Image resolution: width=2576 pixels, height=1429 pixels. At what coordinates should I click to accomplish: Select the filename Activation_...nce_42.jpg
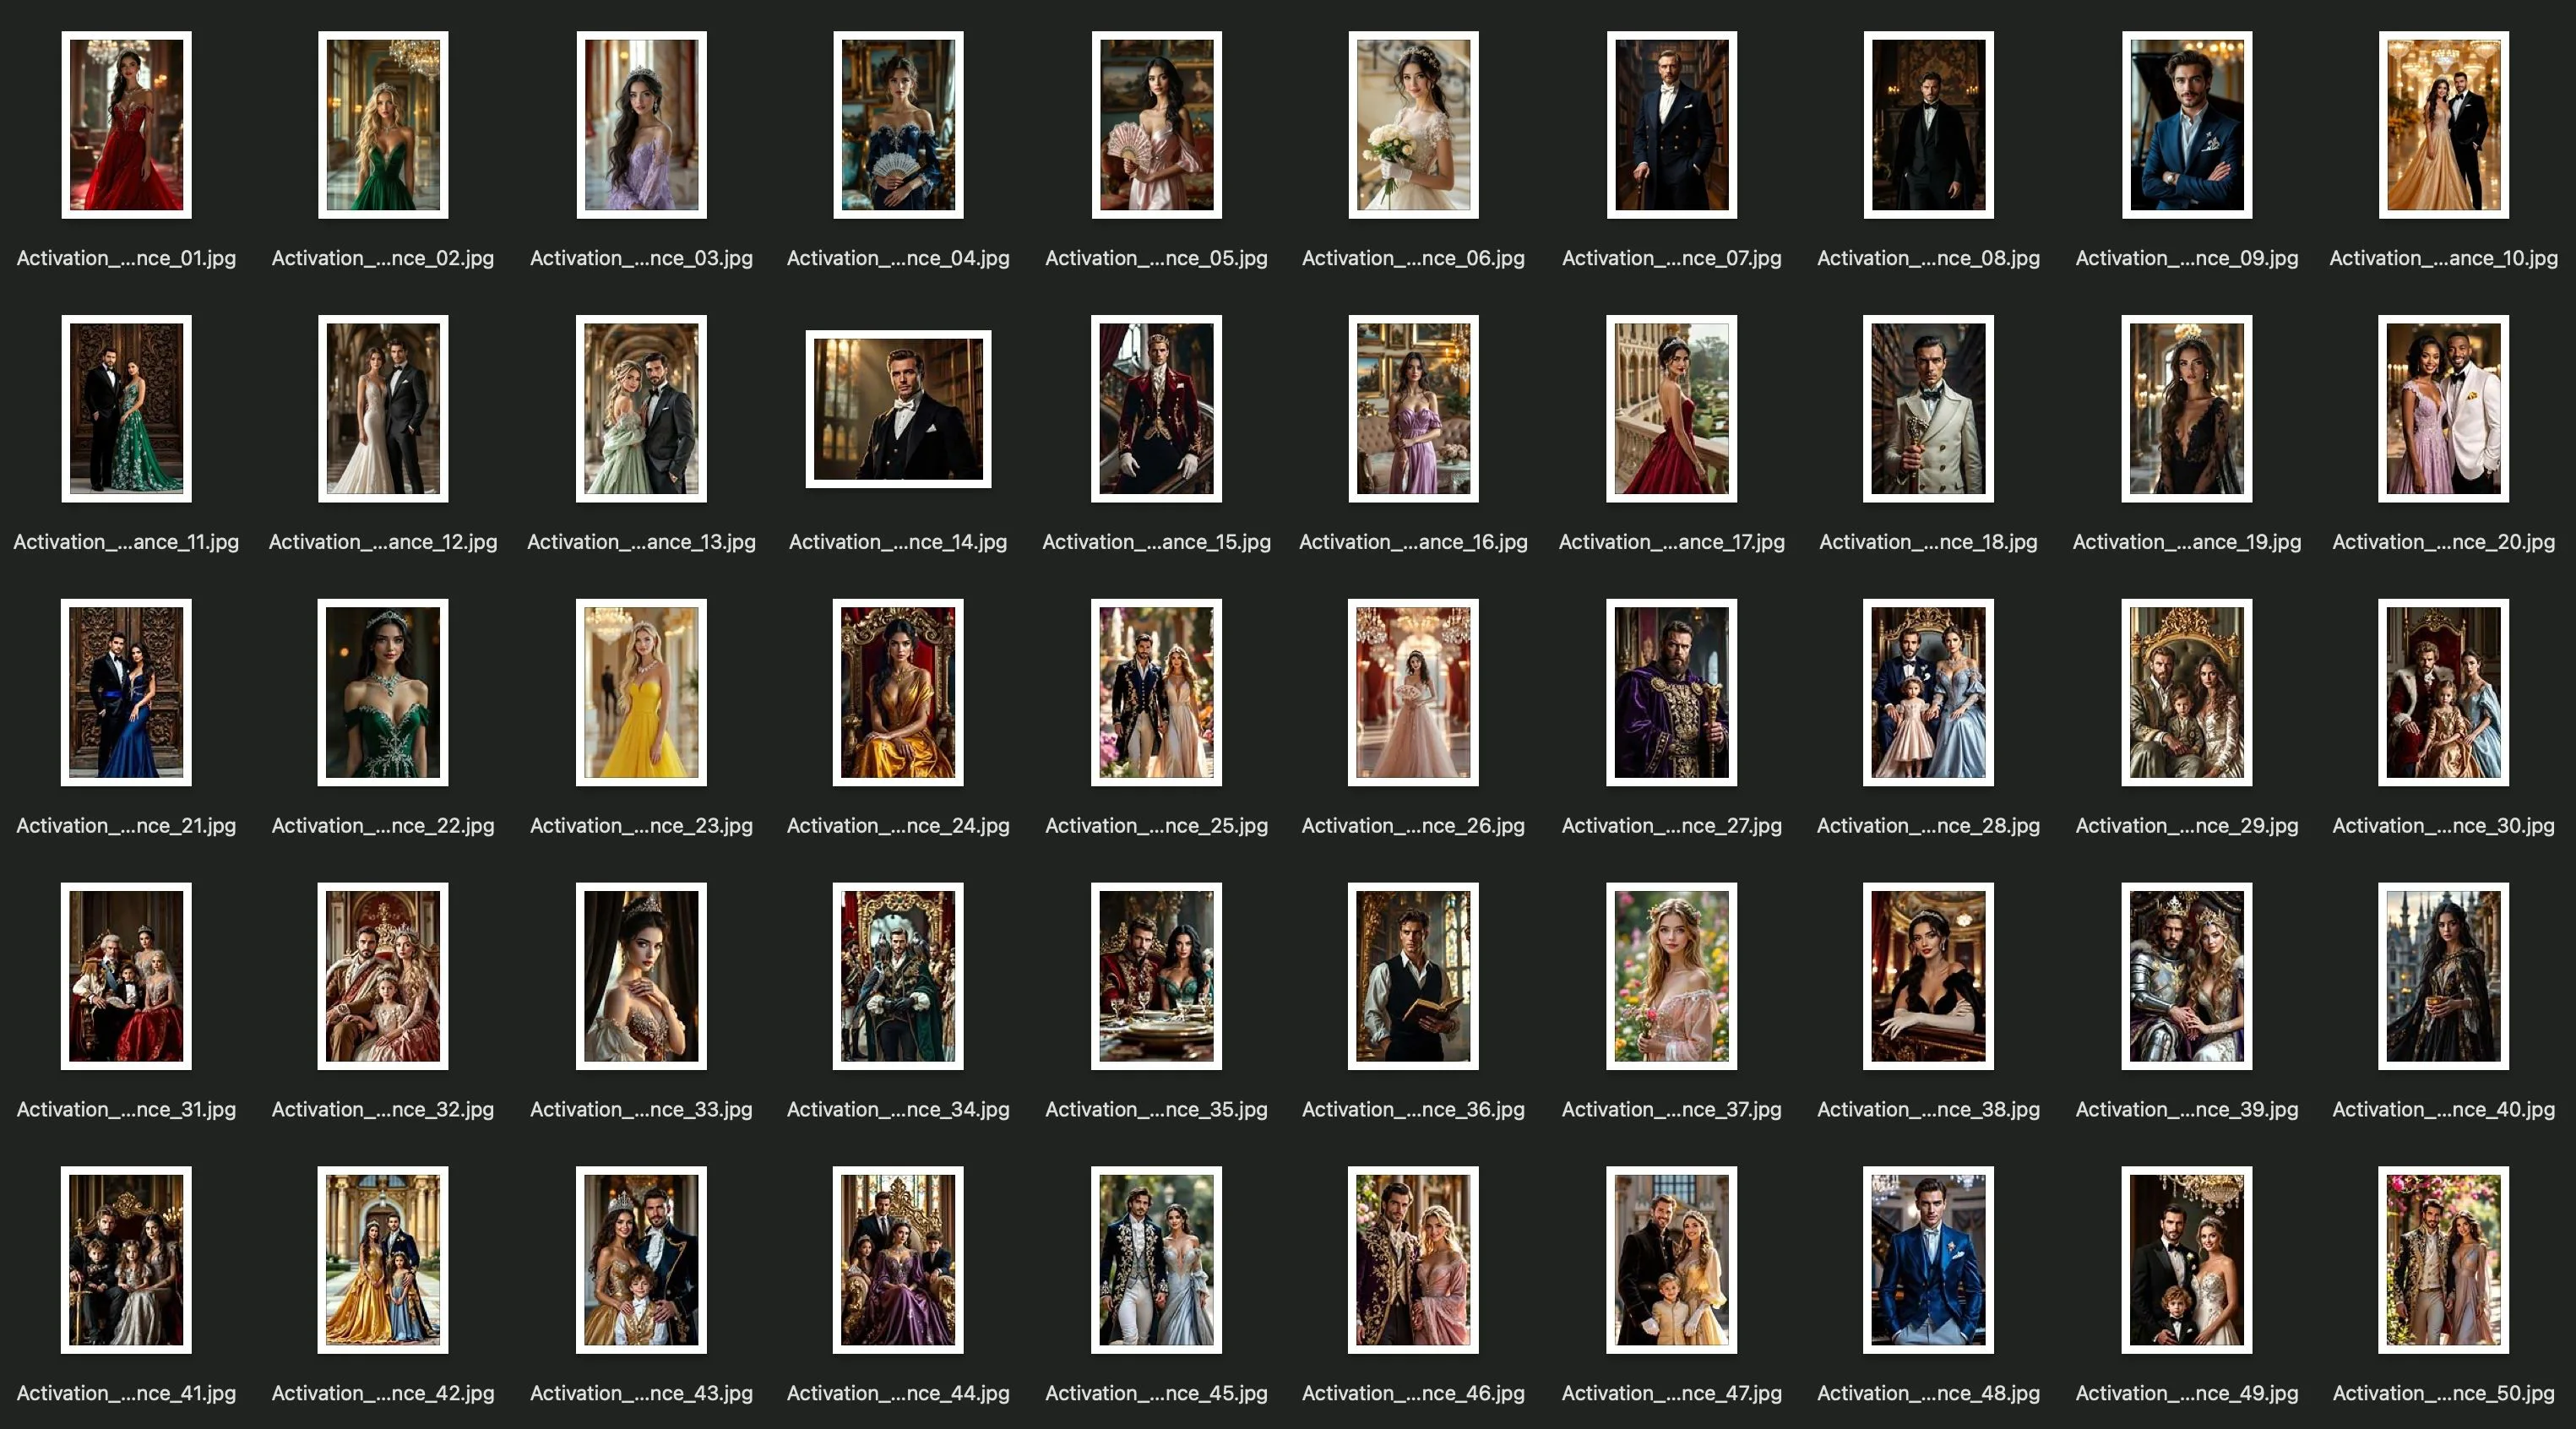(383, 1393)
